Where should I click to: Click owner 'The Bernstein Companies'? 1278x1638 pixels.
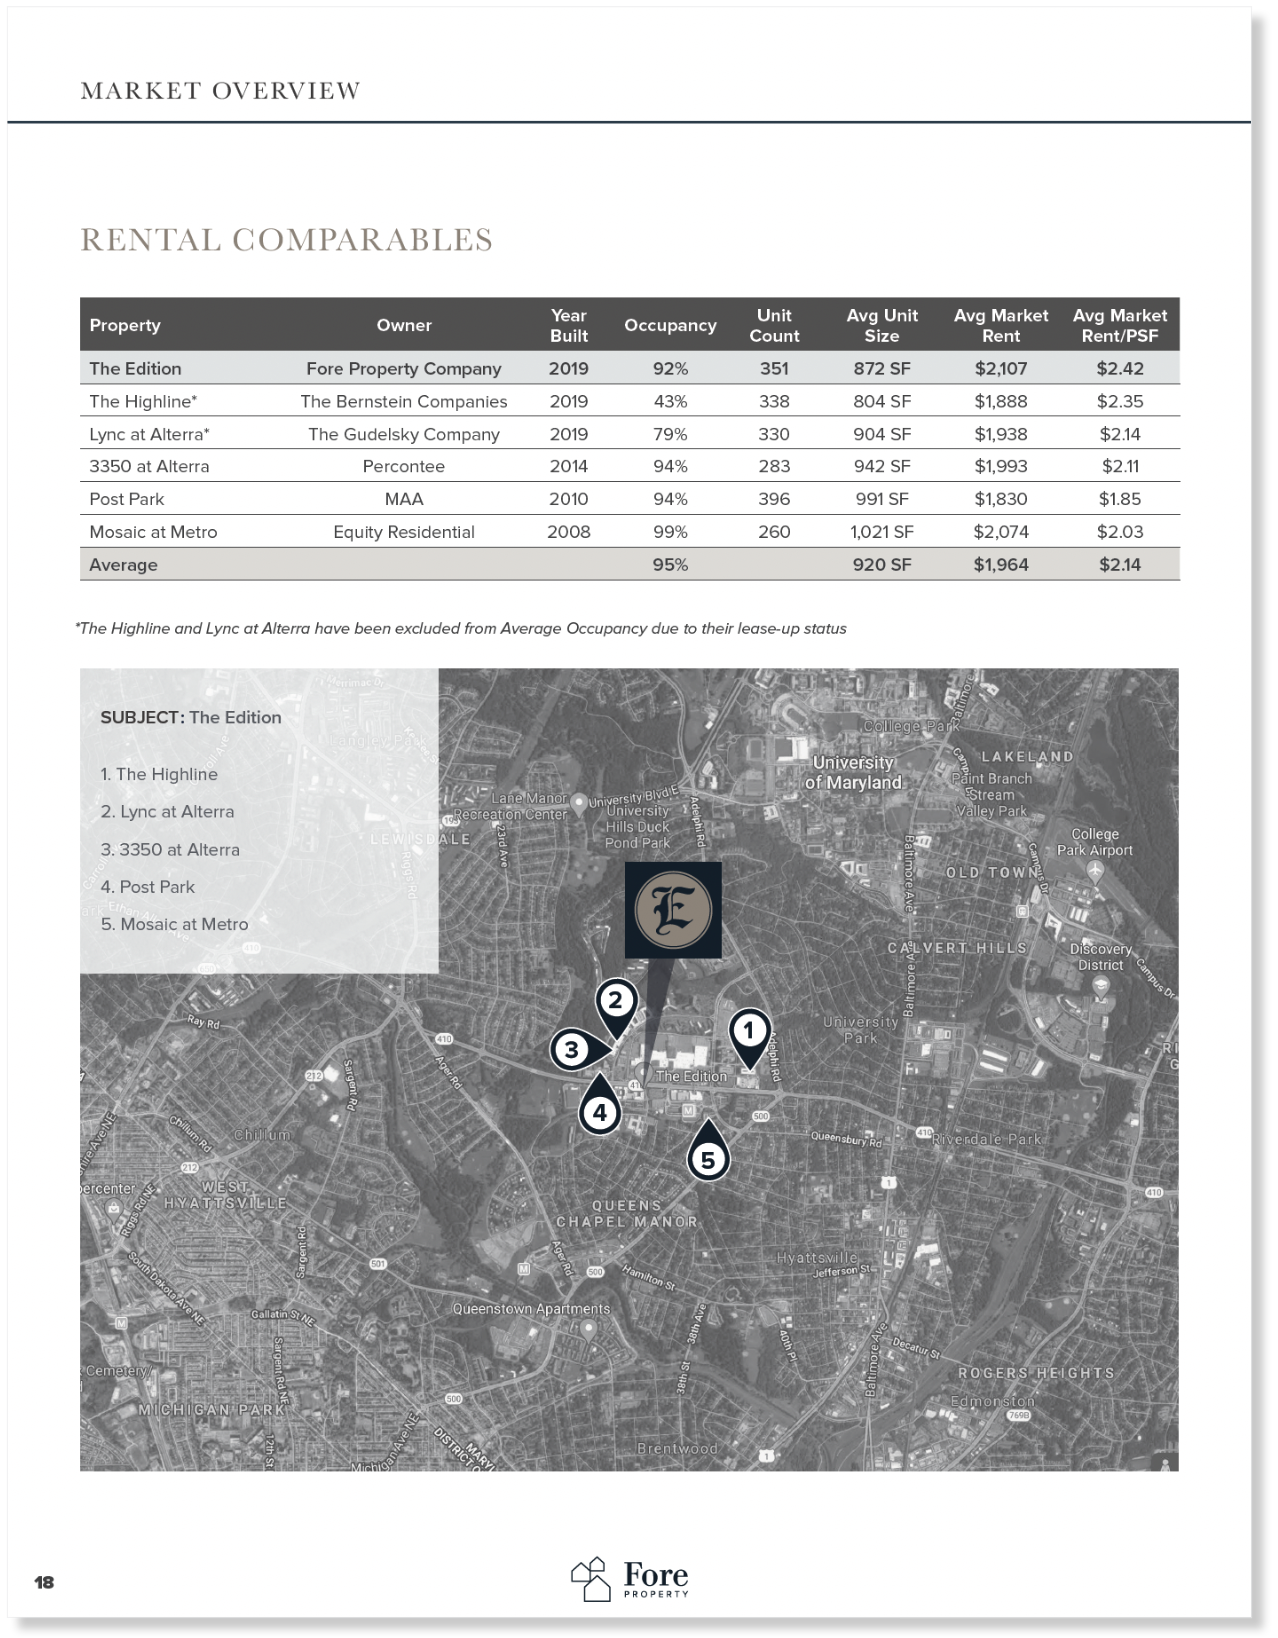pos(404,401)
